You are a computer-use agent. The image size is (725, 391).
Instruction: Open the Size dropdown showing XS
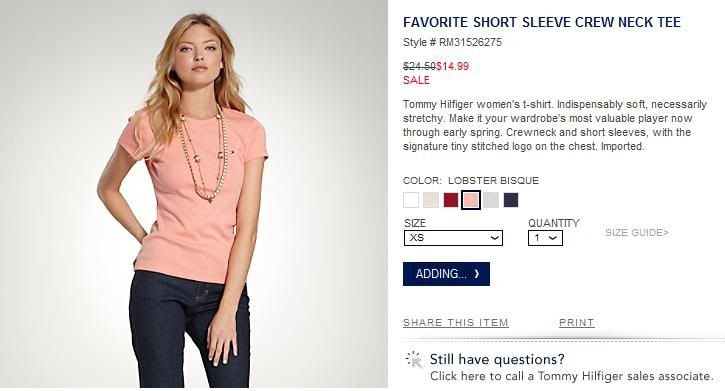pos(453,238)
